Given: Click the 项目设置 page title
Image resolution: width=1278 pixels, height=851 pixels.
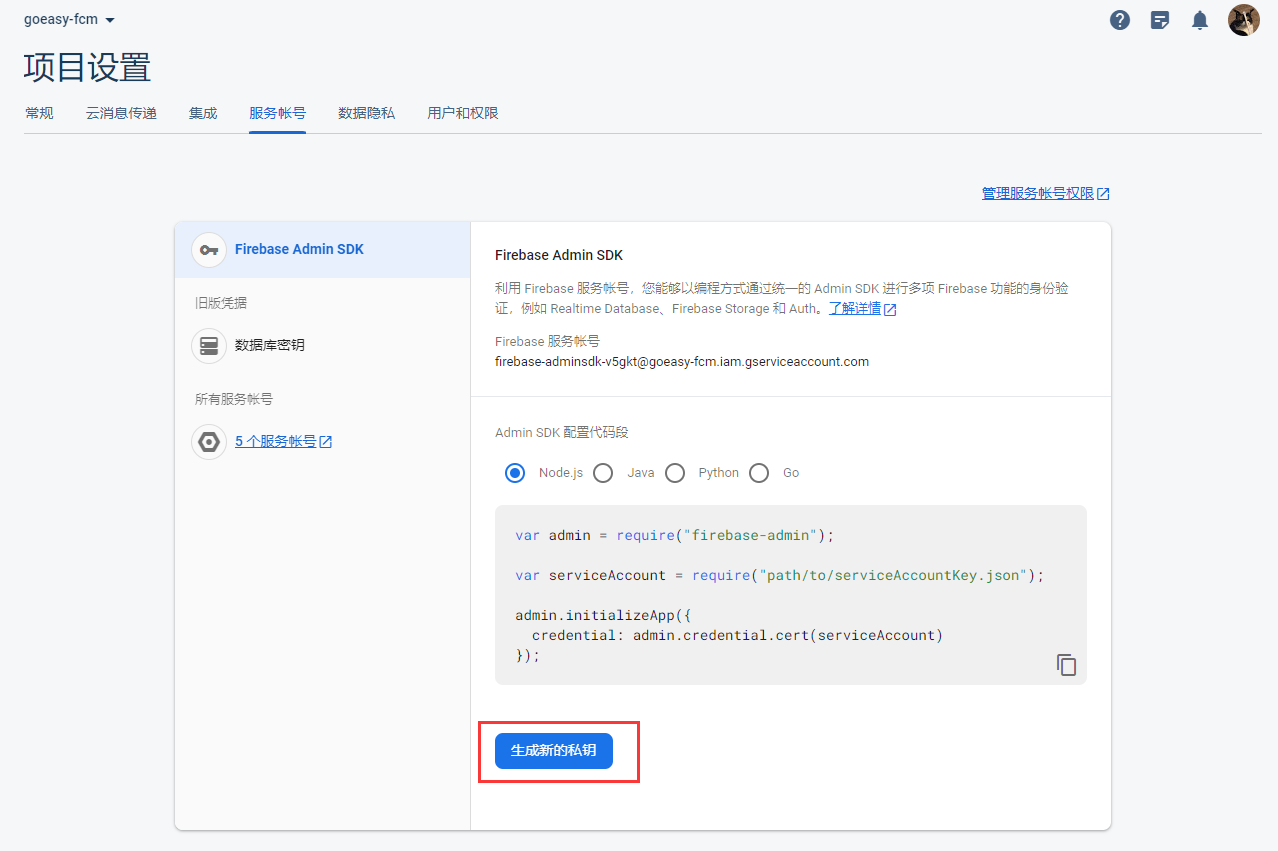Looking at the screenshot, I should tap(88, 67).
